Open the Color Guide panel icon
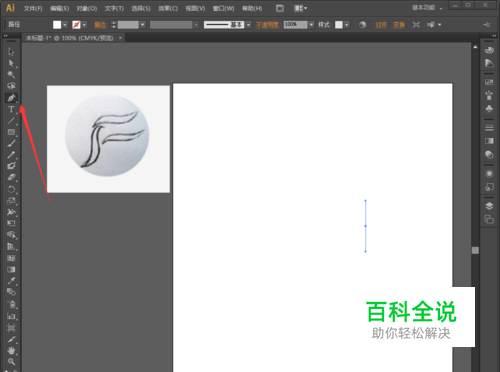 click(x=489, y=63)
